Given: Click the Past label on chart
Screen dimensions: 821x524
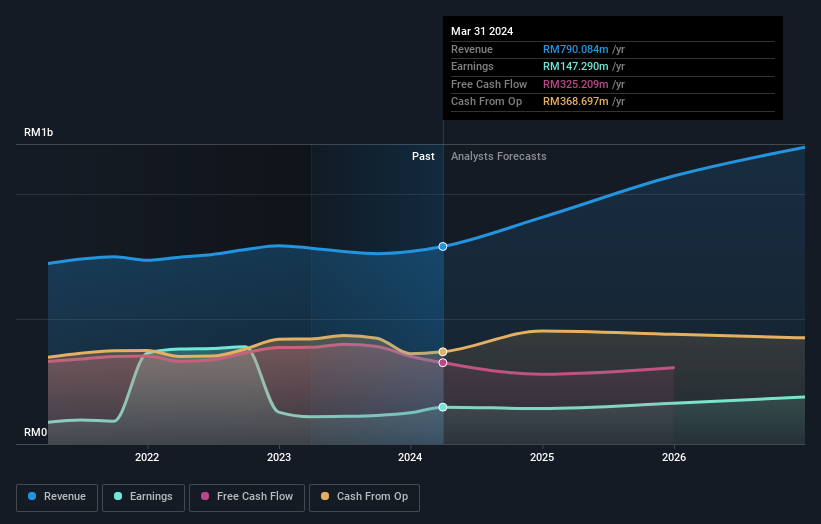Looking at the screenshot, I should [x=423, y=156].
